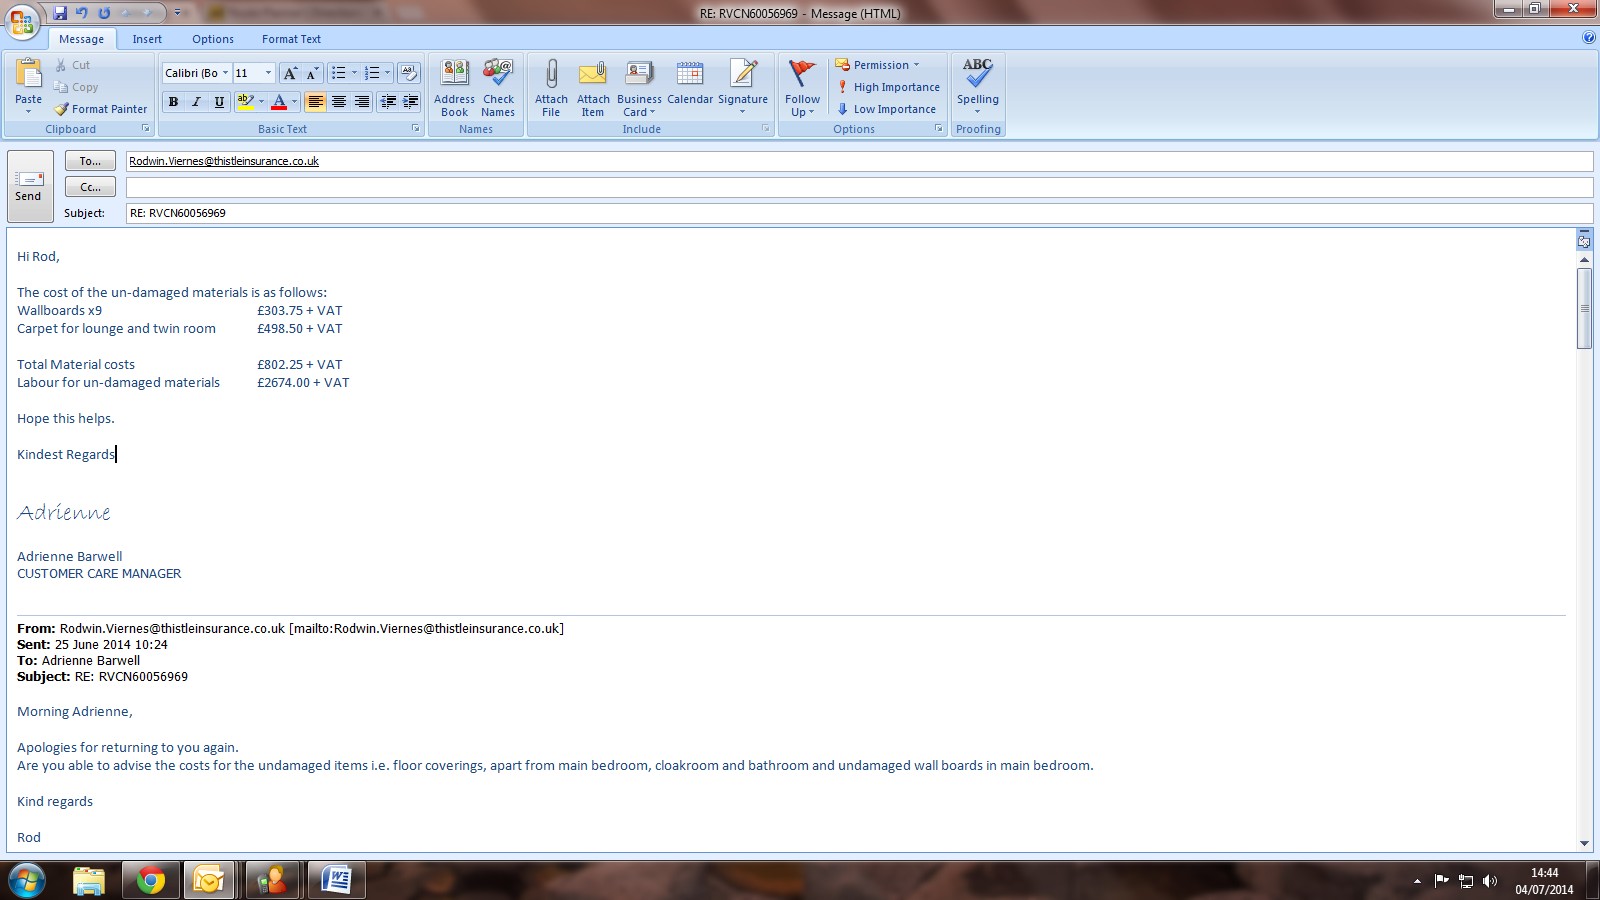Click the Cc... button
1600x900 pixels.
click(90, 187)
